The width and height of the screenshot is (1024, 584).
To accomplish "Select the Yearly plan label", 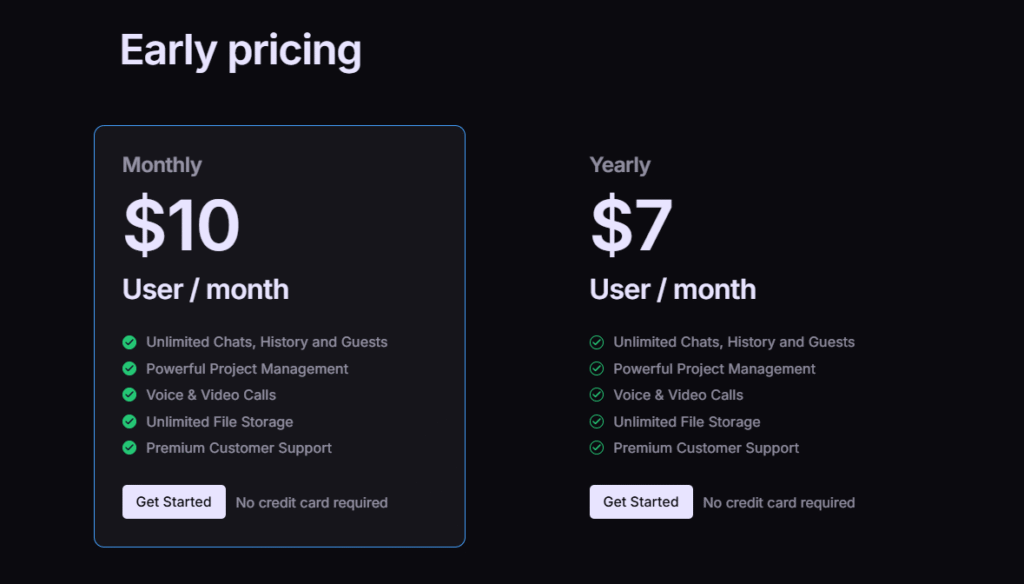I will pyautogui.click(x=620, y=165).
